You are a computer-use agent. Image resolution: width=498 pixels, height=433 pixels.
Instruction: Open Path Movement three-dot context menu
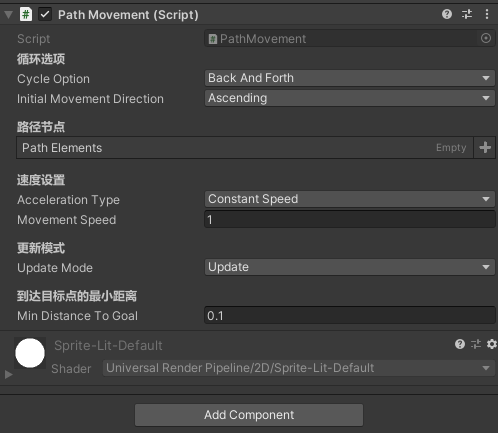(x=487, y=14)
